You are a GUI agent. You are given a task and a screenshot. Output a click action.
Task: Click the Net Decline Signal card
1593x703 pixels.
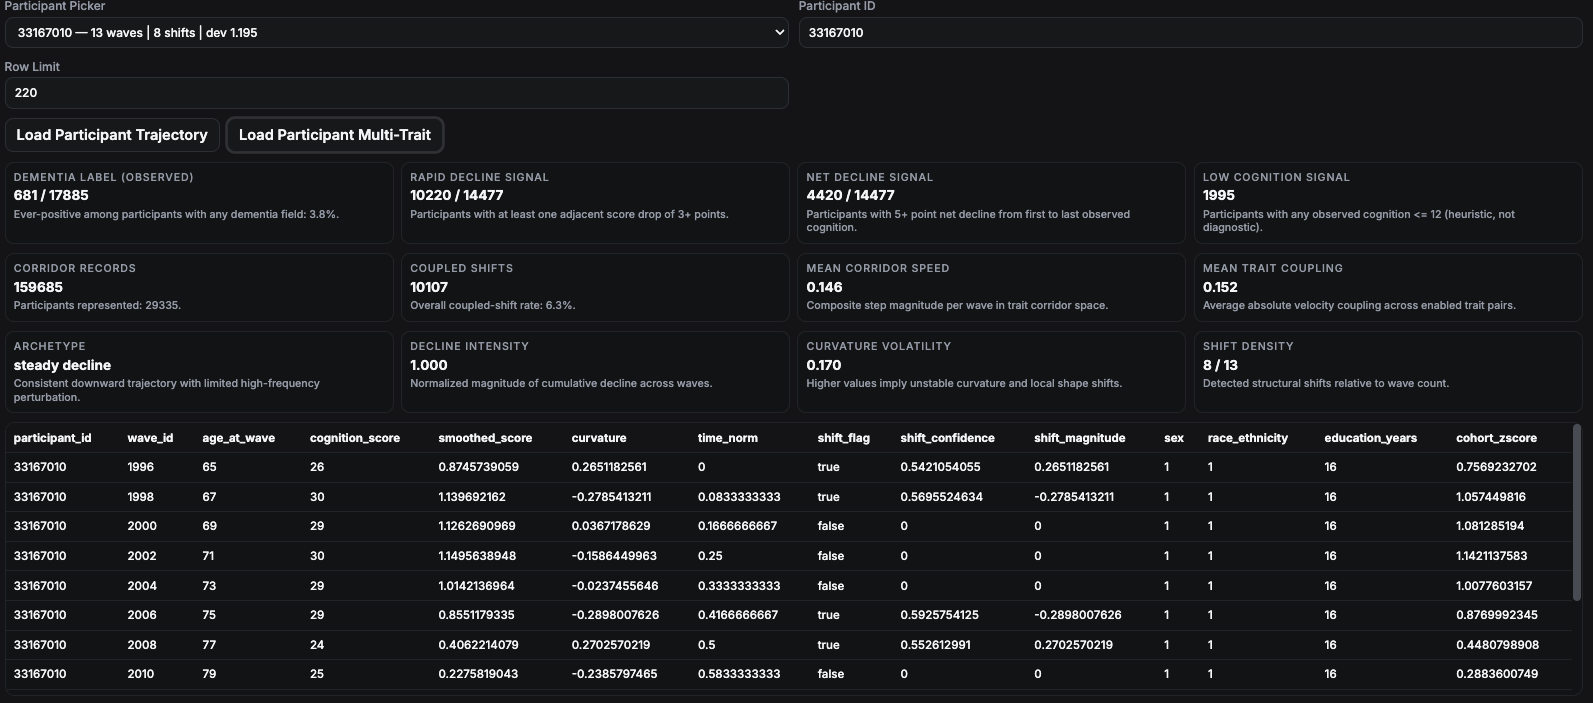991,203
